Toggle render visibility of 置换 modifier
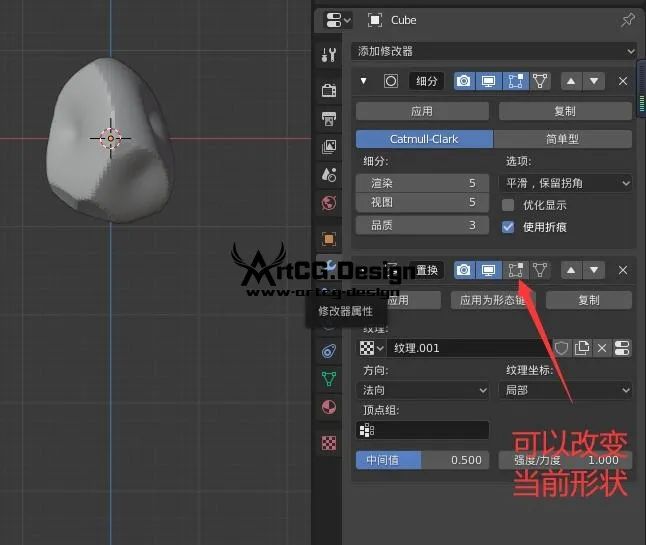 tap(464, 270)
